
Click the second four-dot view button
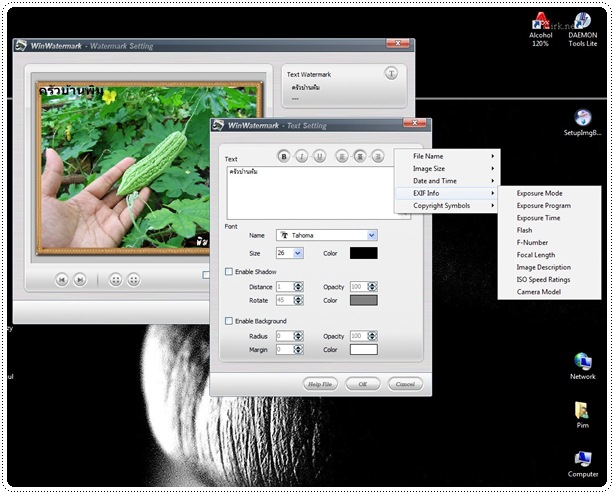coord(134,279)
